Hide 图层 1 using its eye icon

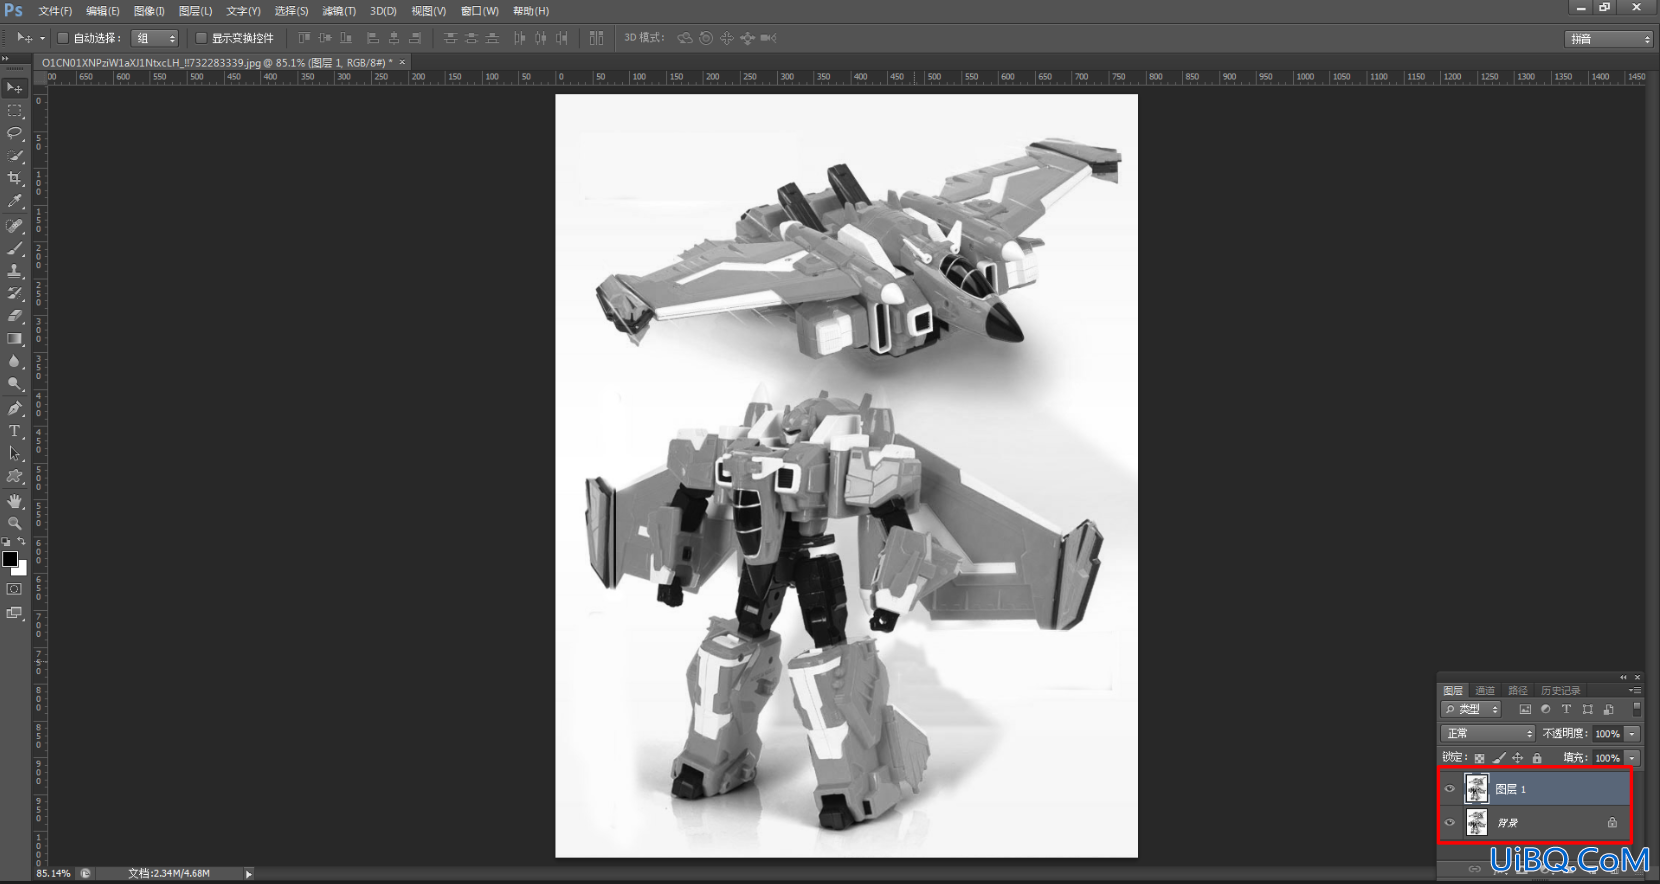1450,789
